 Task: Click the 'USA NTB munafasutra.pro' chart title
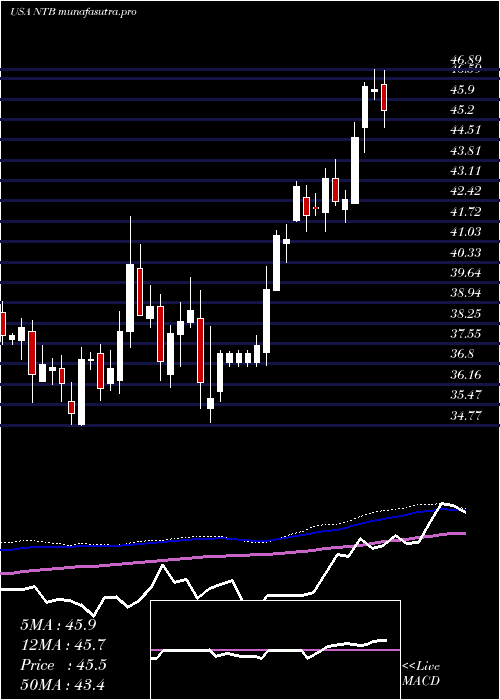[x=73, y=12]
